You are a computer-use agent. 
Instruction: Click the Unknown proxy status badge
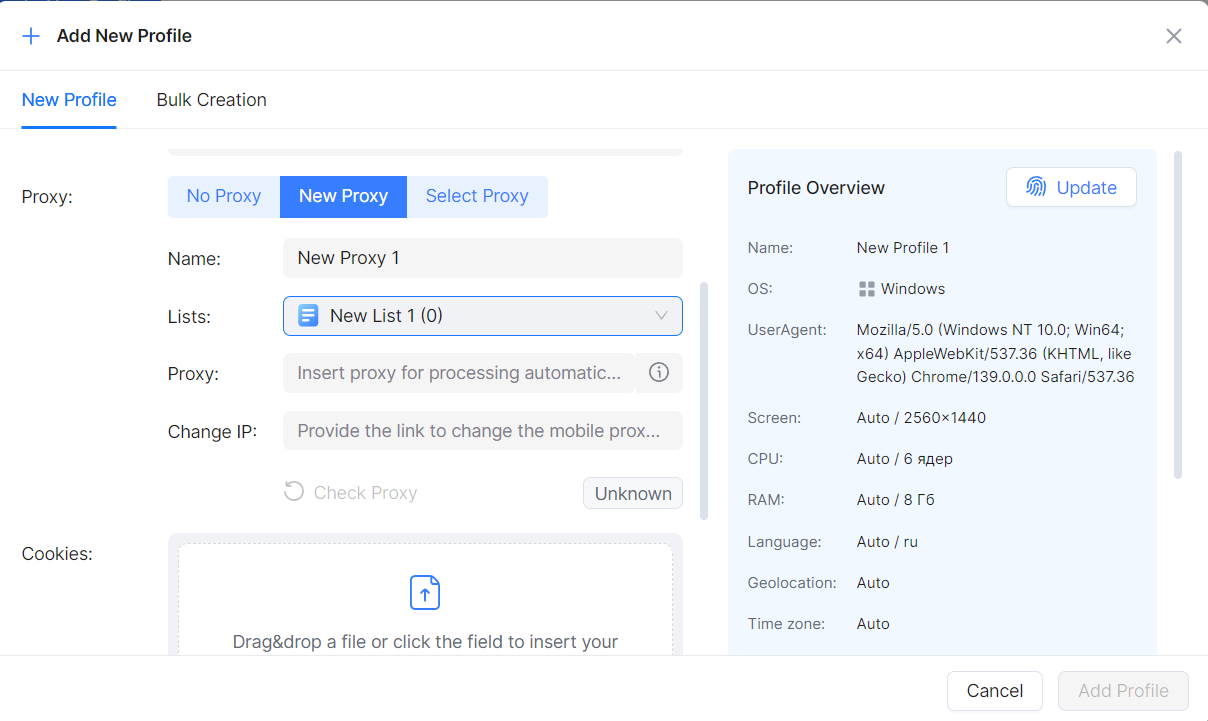(633, 493)
